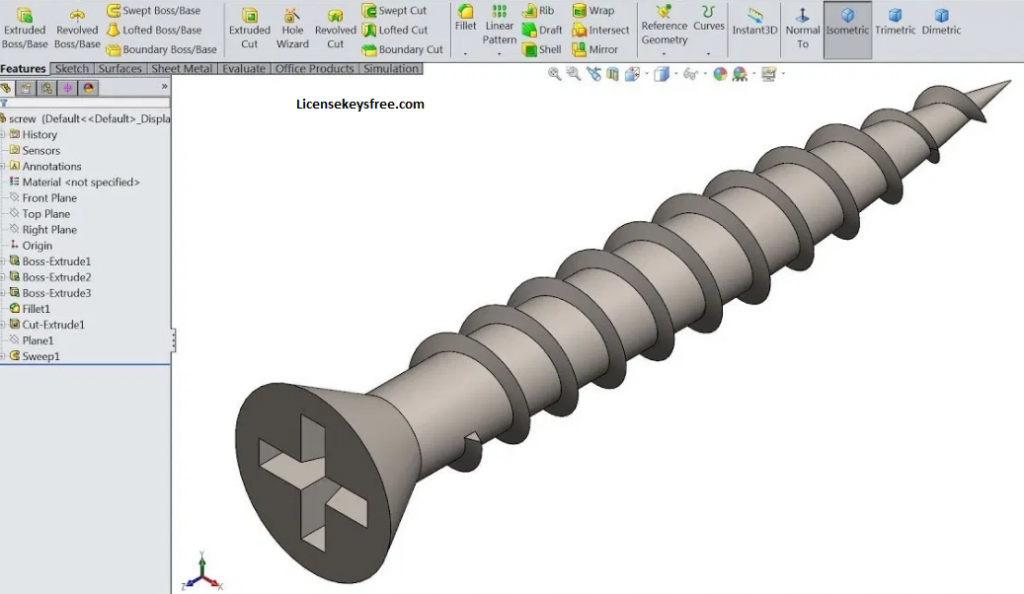Select the Lofted Cut tool

coord(395,29)
